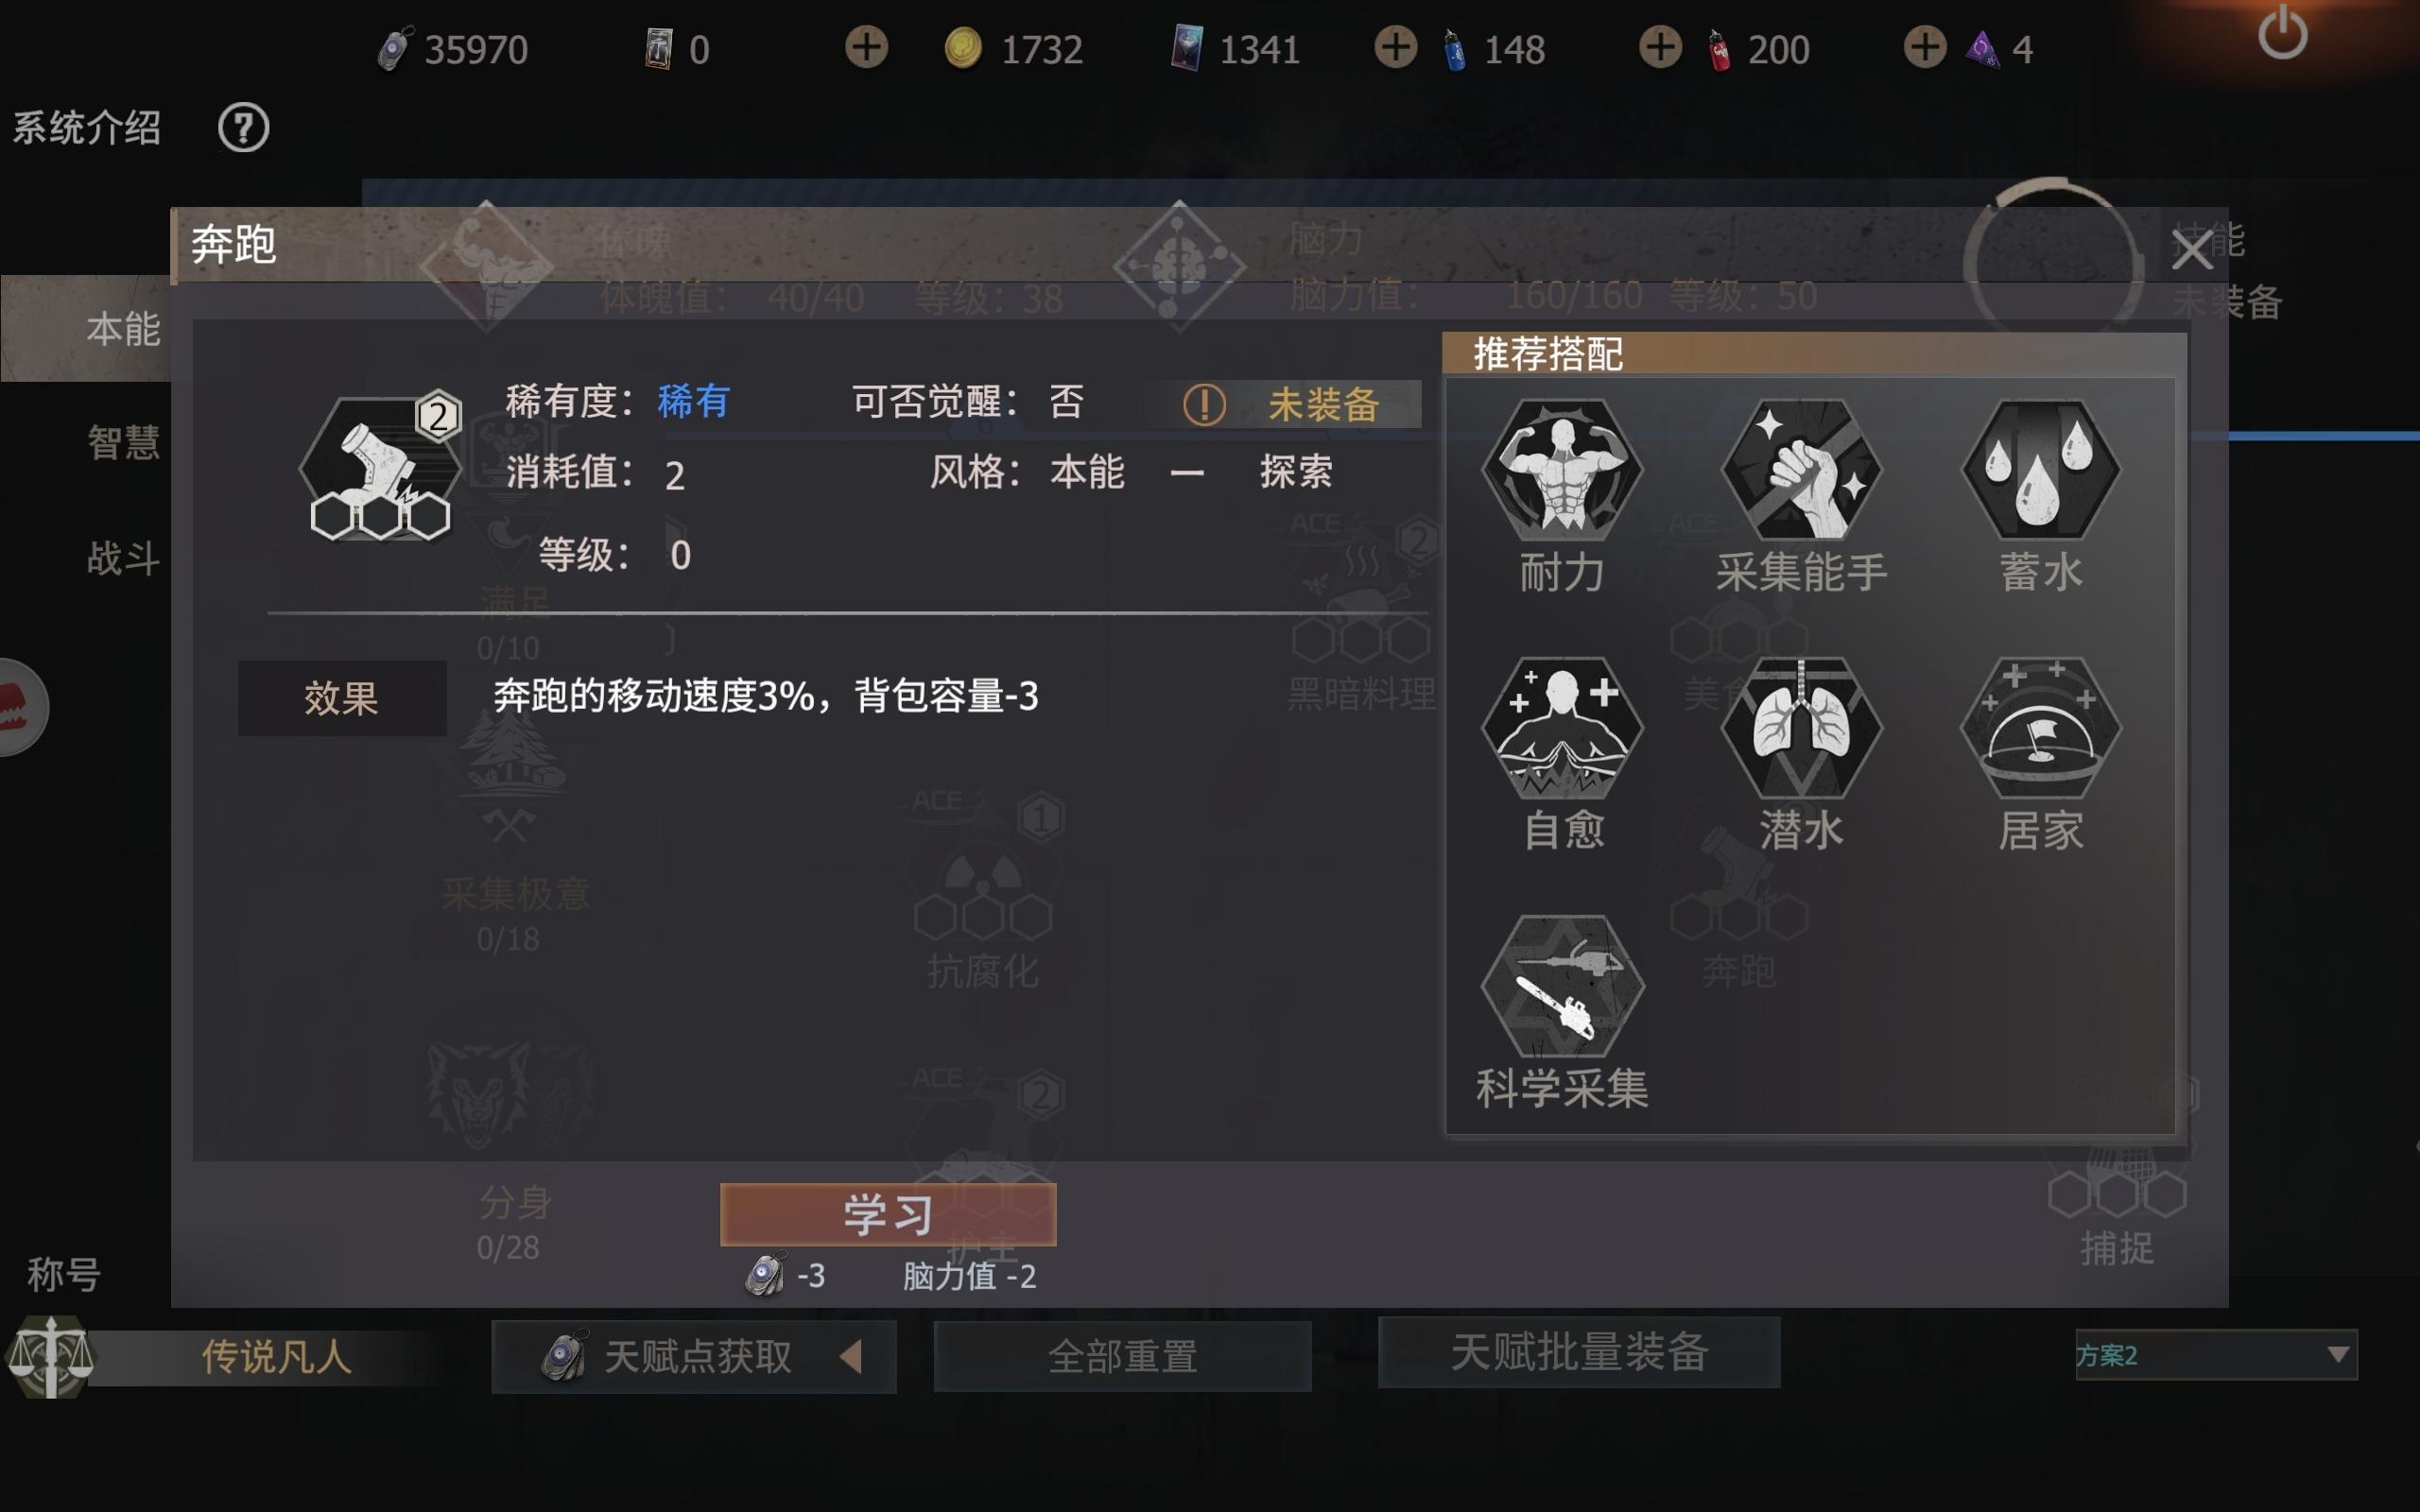The image size is (2420, 1512).
Task: Open the 系统介绍 help question mark
Action: tap(243, 128)
